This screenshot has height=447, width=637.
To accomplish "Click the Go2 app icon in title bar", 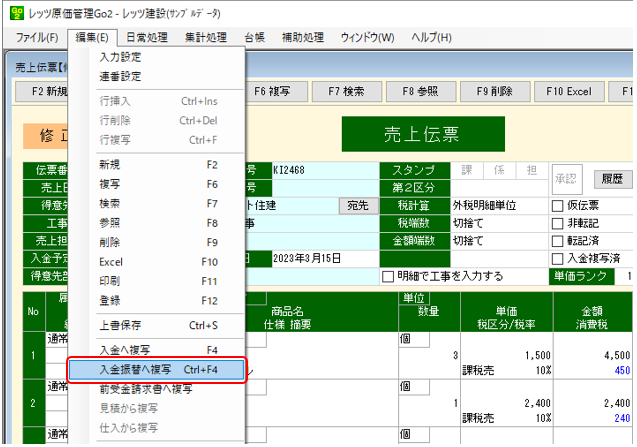I will [x=17, y=13].
